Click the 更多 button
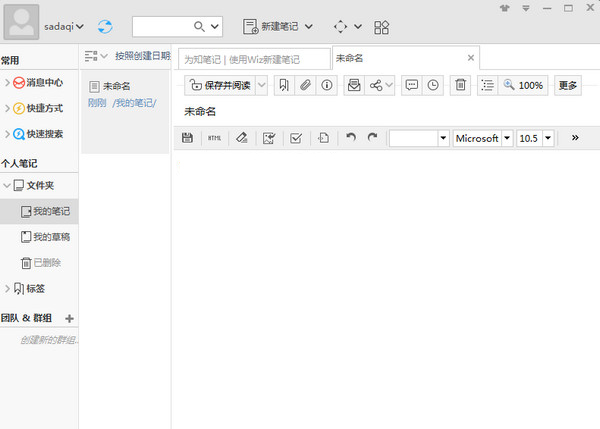 tap(568, 86)
